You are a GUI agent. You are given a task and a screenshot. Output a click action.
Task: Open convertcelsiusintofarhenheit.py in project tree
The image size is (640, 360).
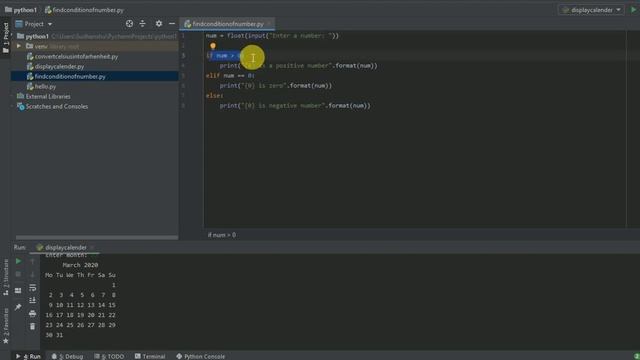pos(76,56)
